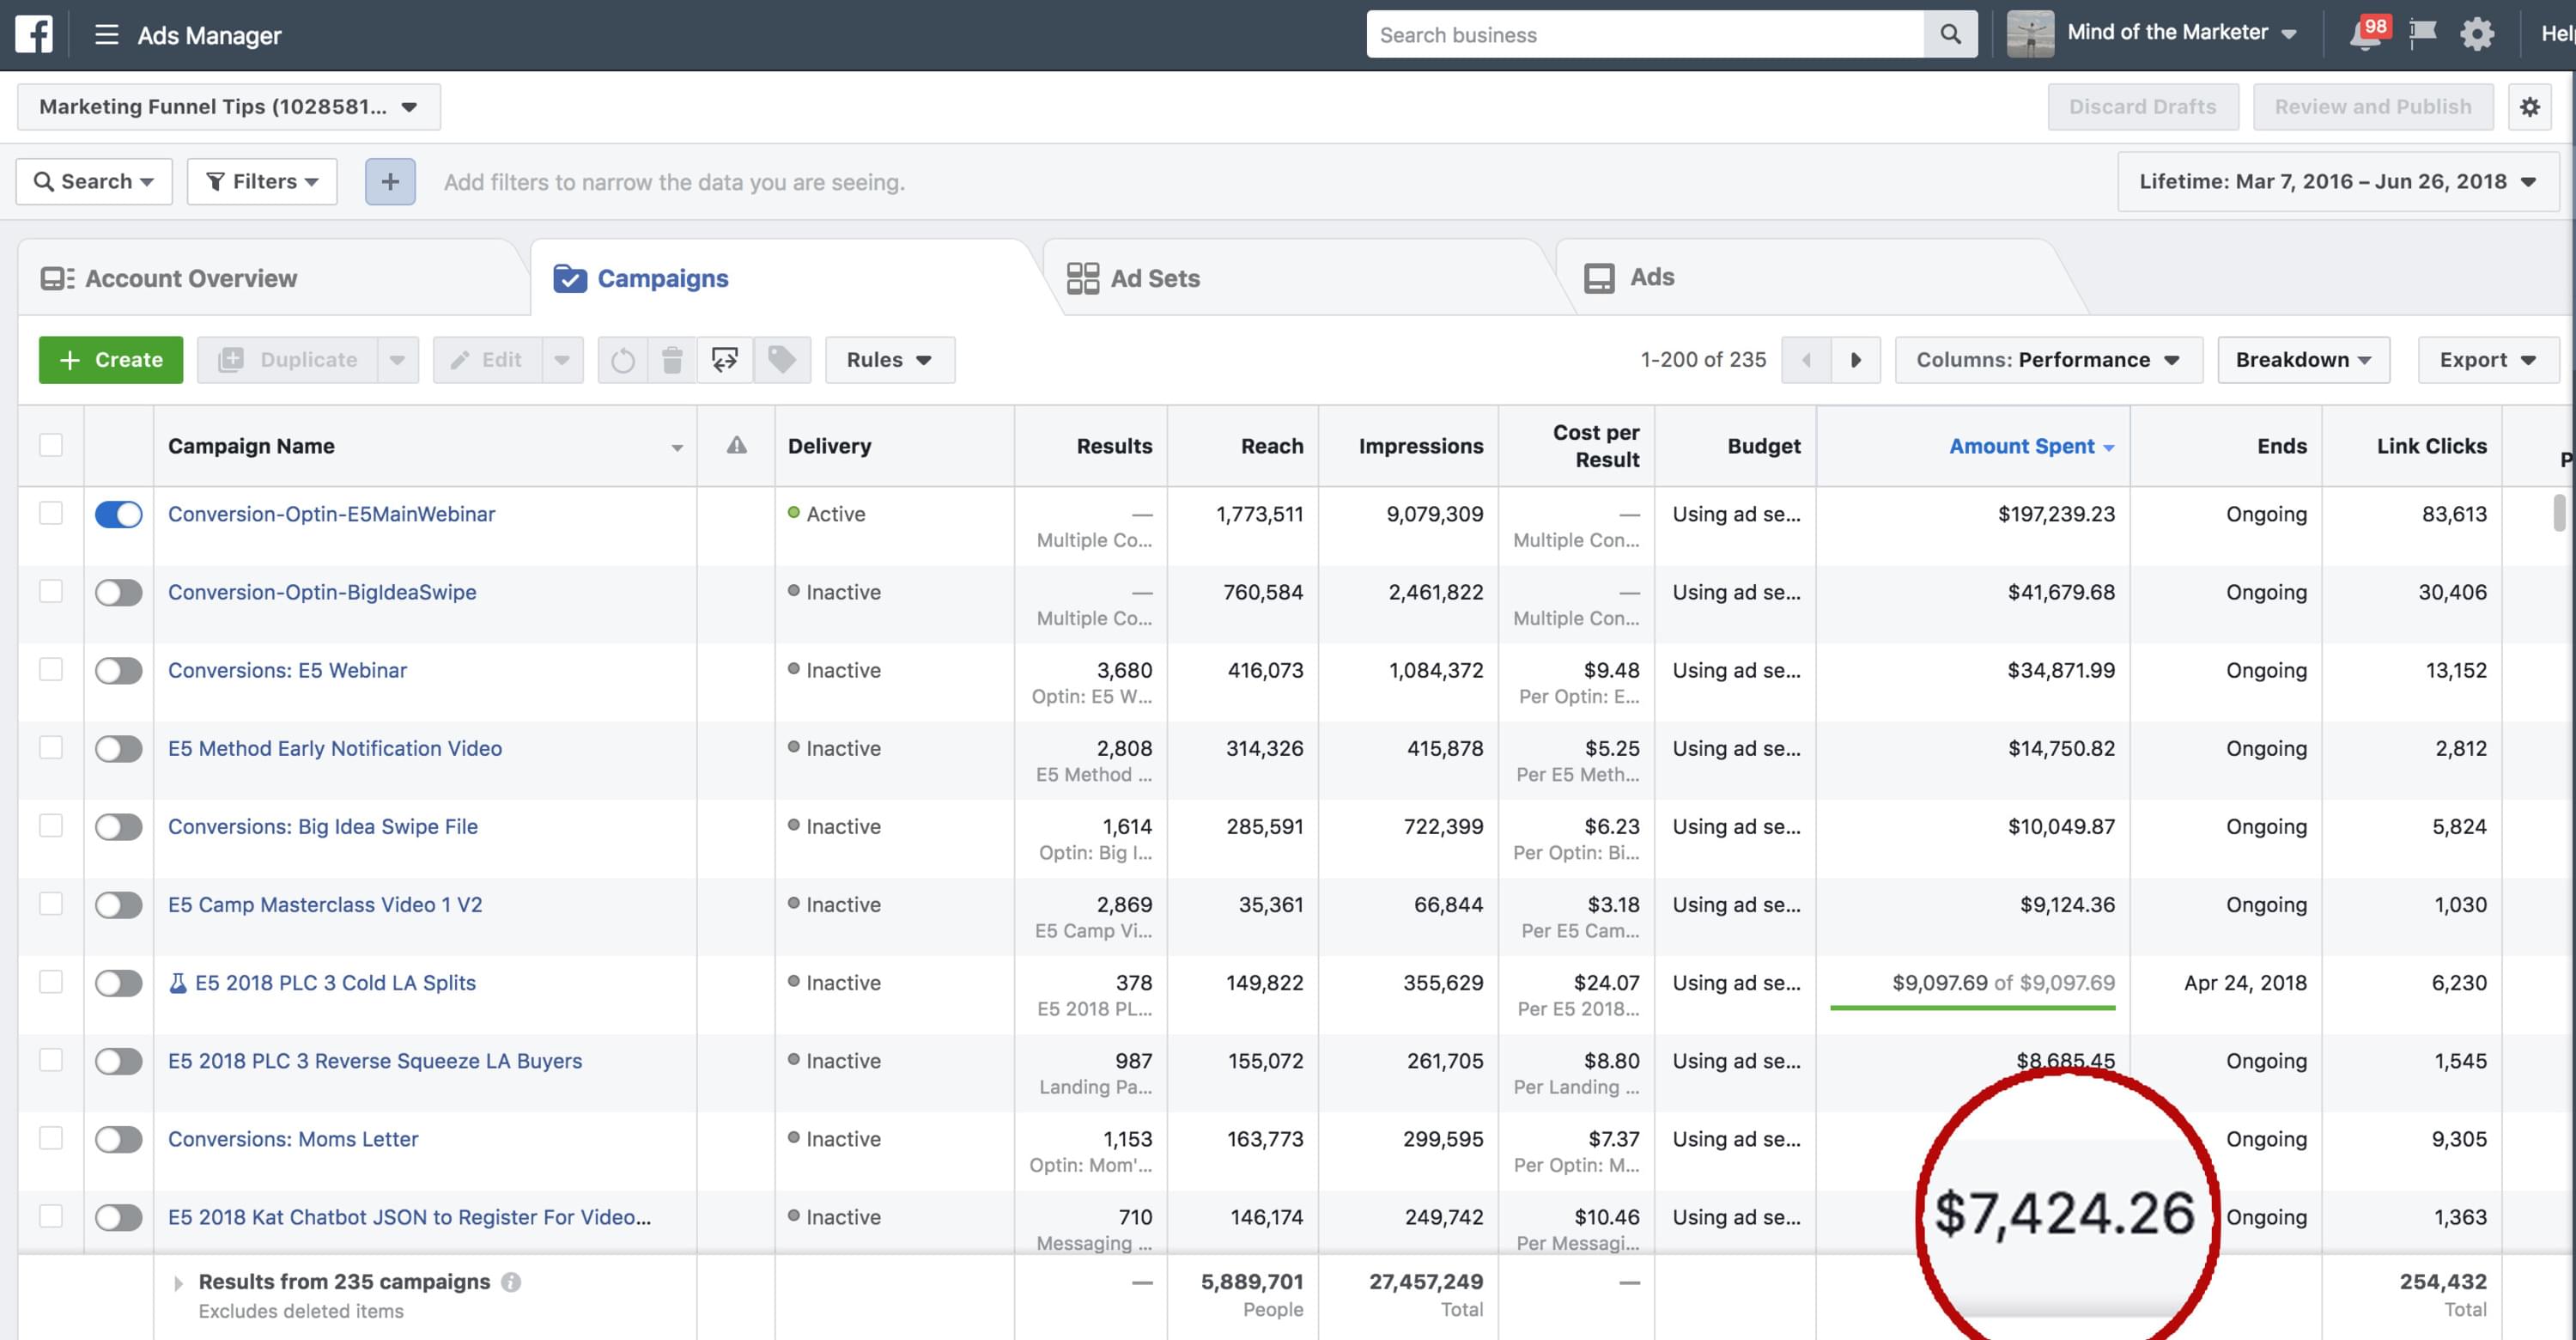Image resolution: width=2576 pixels, height=1340 pixels.
Task: Open the Search dropdown
Action: pos(94,182)
